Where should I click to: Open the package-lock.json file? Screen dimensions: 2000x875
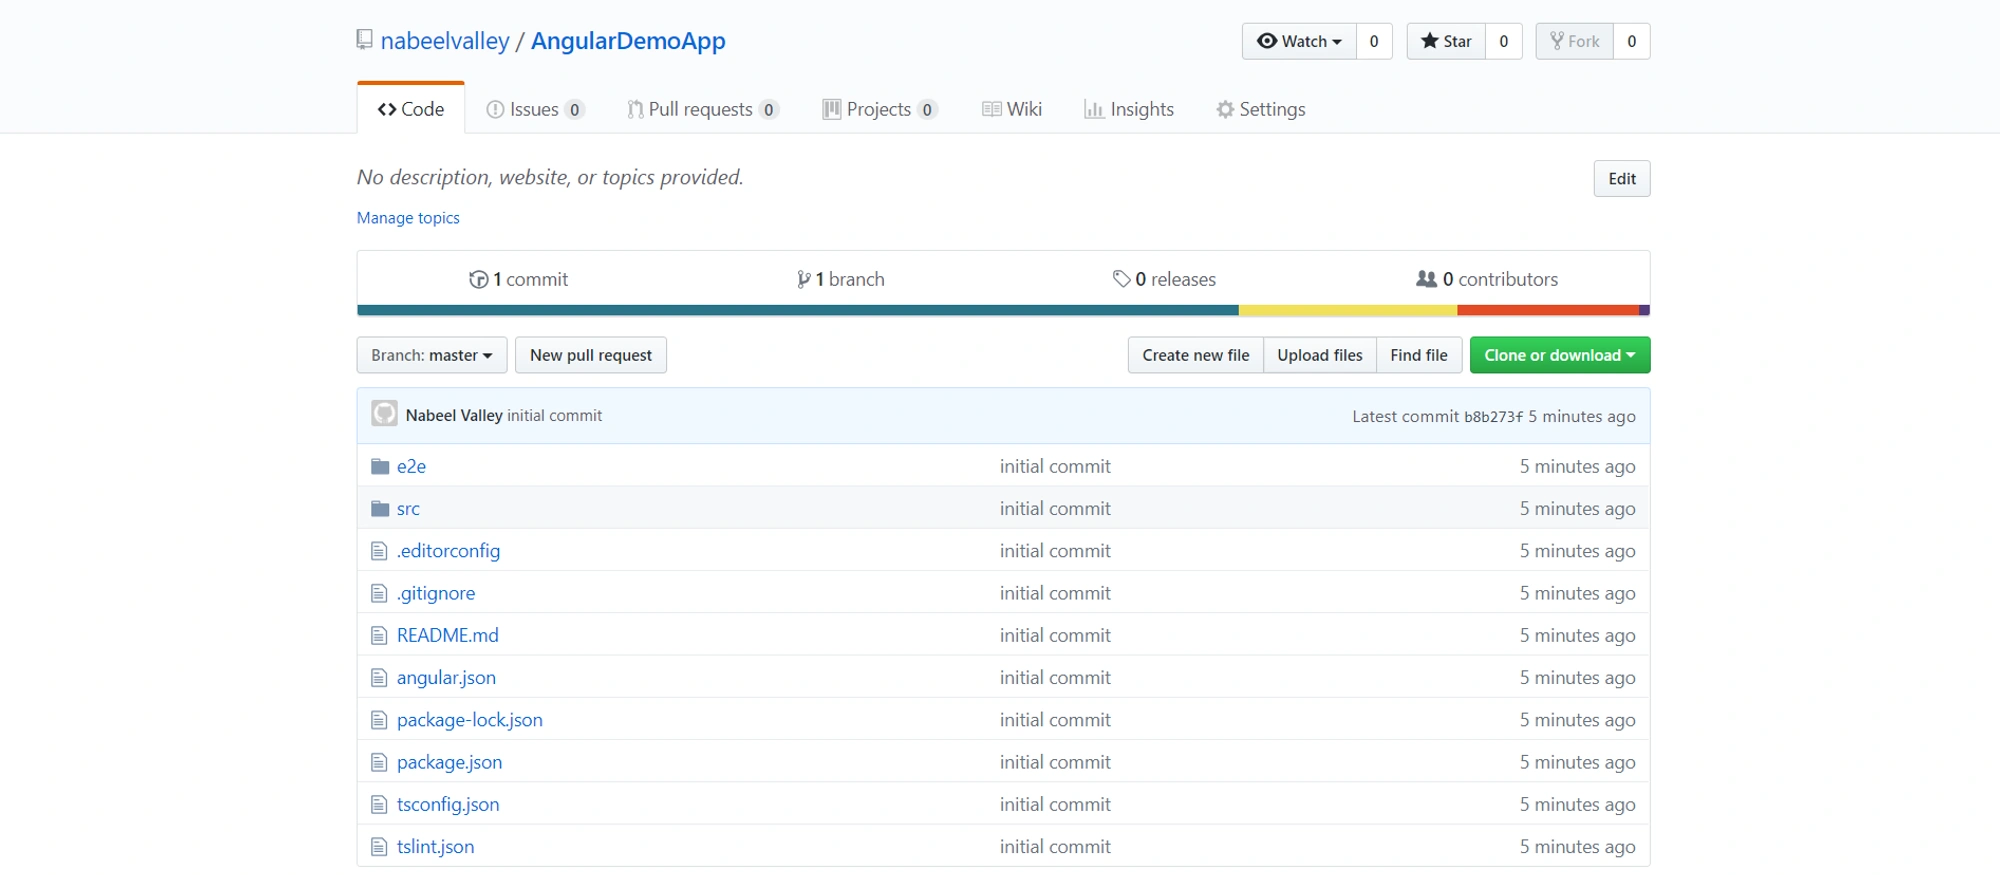(x=470, y=720)
